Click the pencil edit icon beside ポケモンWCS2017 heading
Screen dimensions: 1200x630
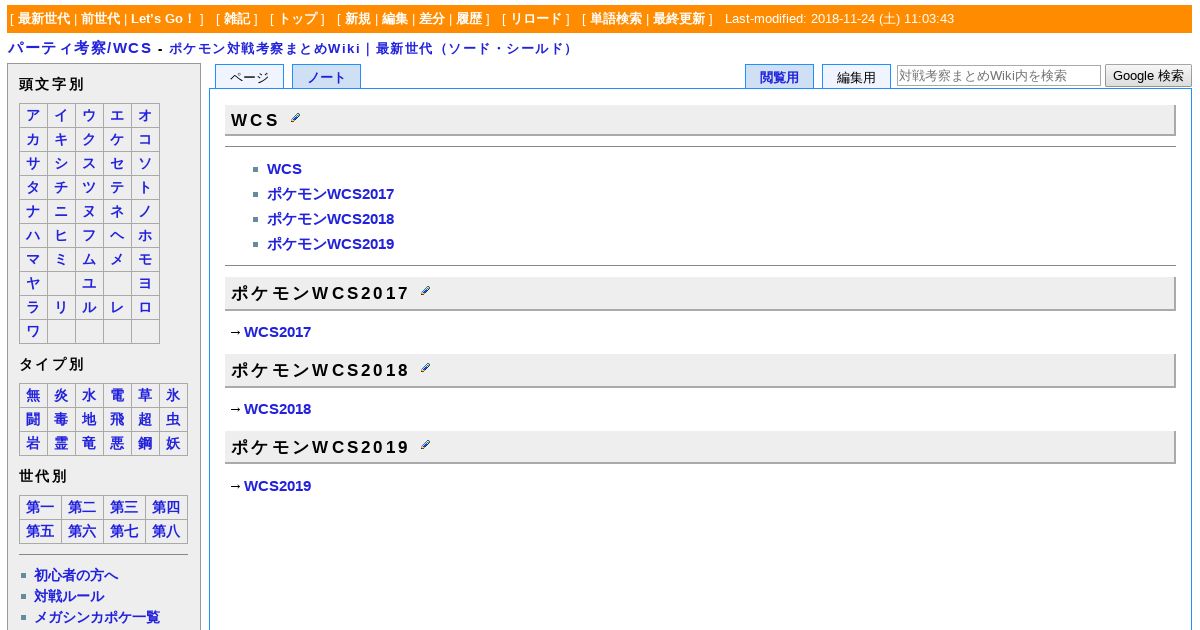coord(425,291)
